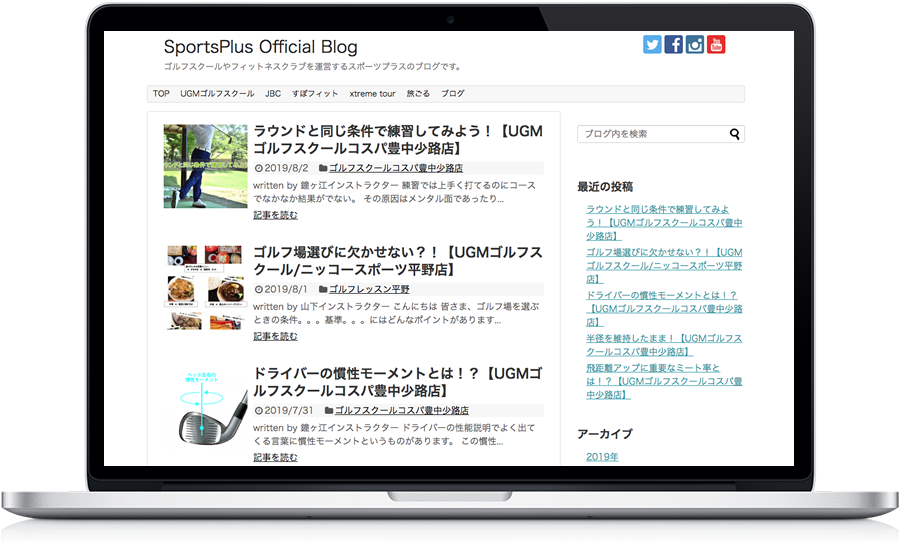This screenshot has height=548, width=900.
Task: Click the SportsPlus Official Blog title
Action: click(261, 46)
